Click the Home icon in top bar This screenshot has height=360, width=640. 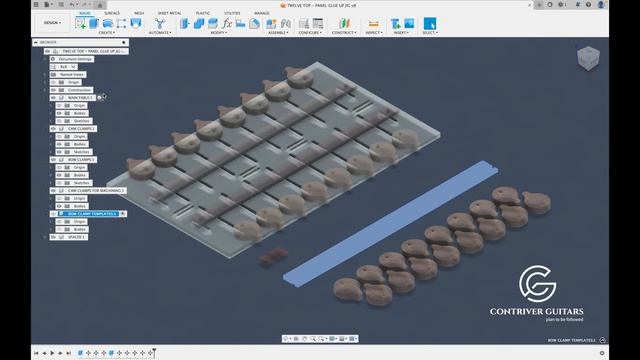(x=100, y=5)
